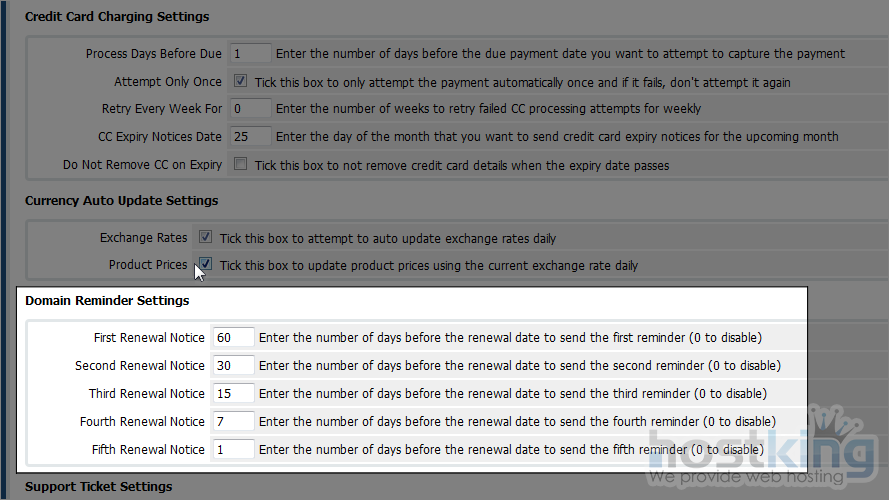Select the CC Expiry Notices Date input
The image size is (889, 500).
point(249,136)
